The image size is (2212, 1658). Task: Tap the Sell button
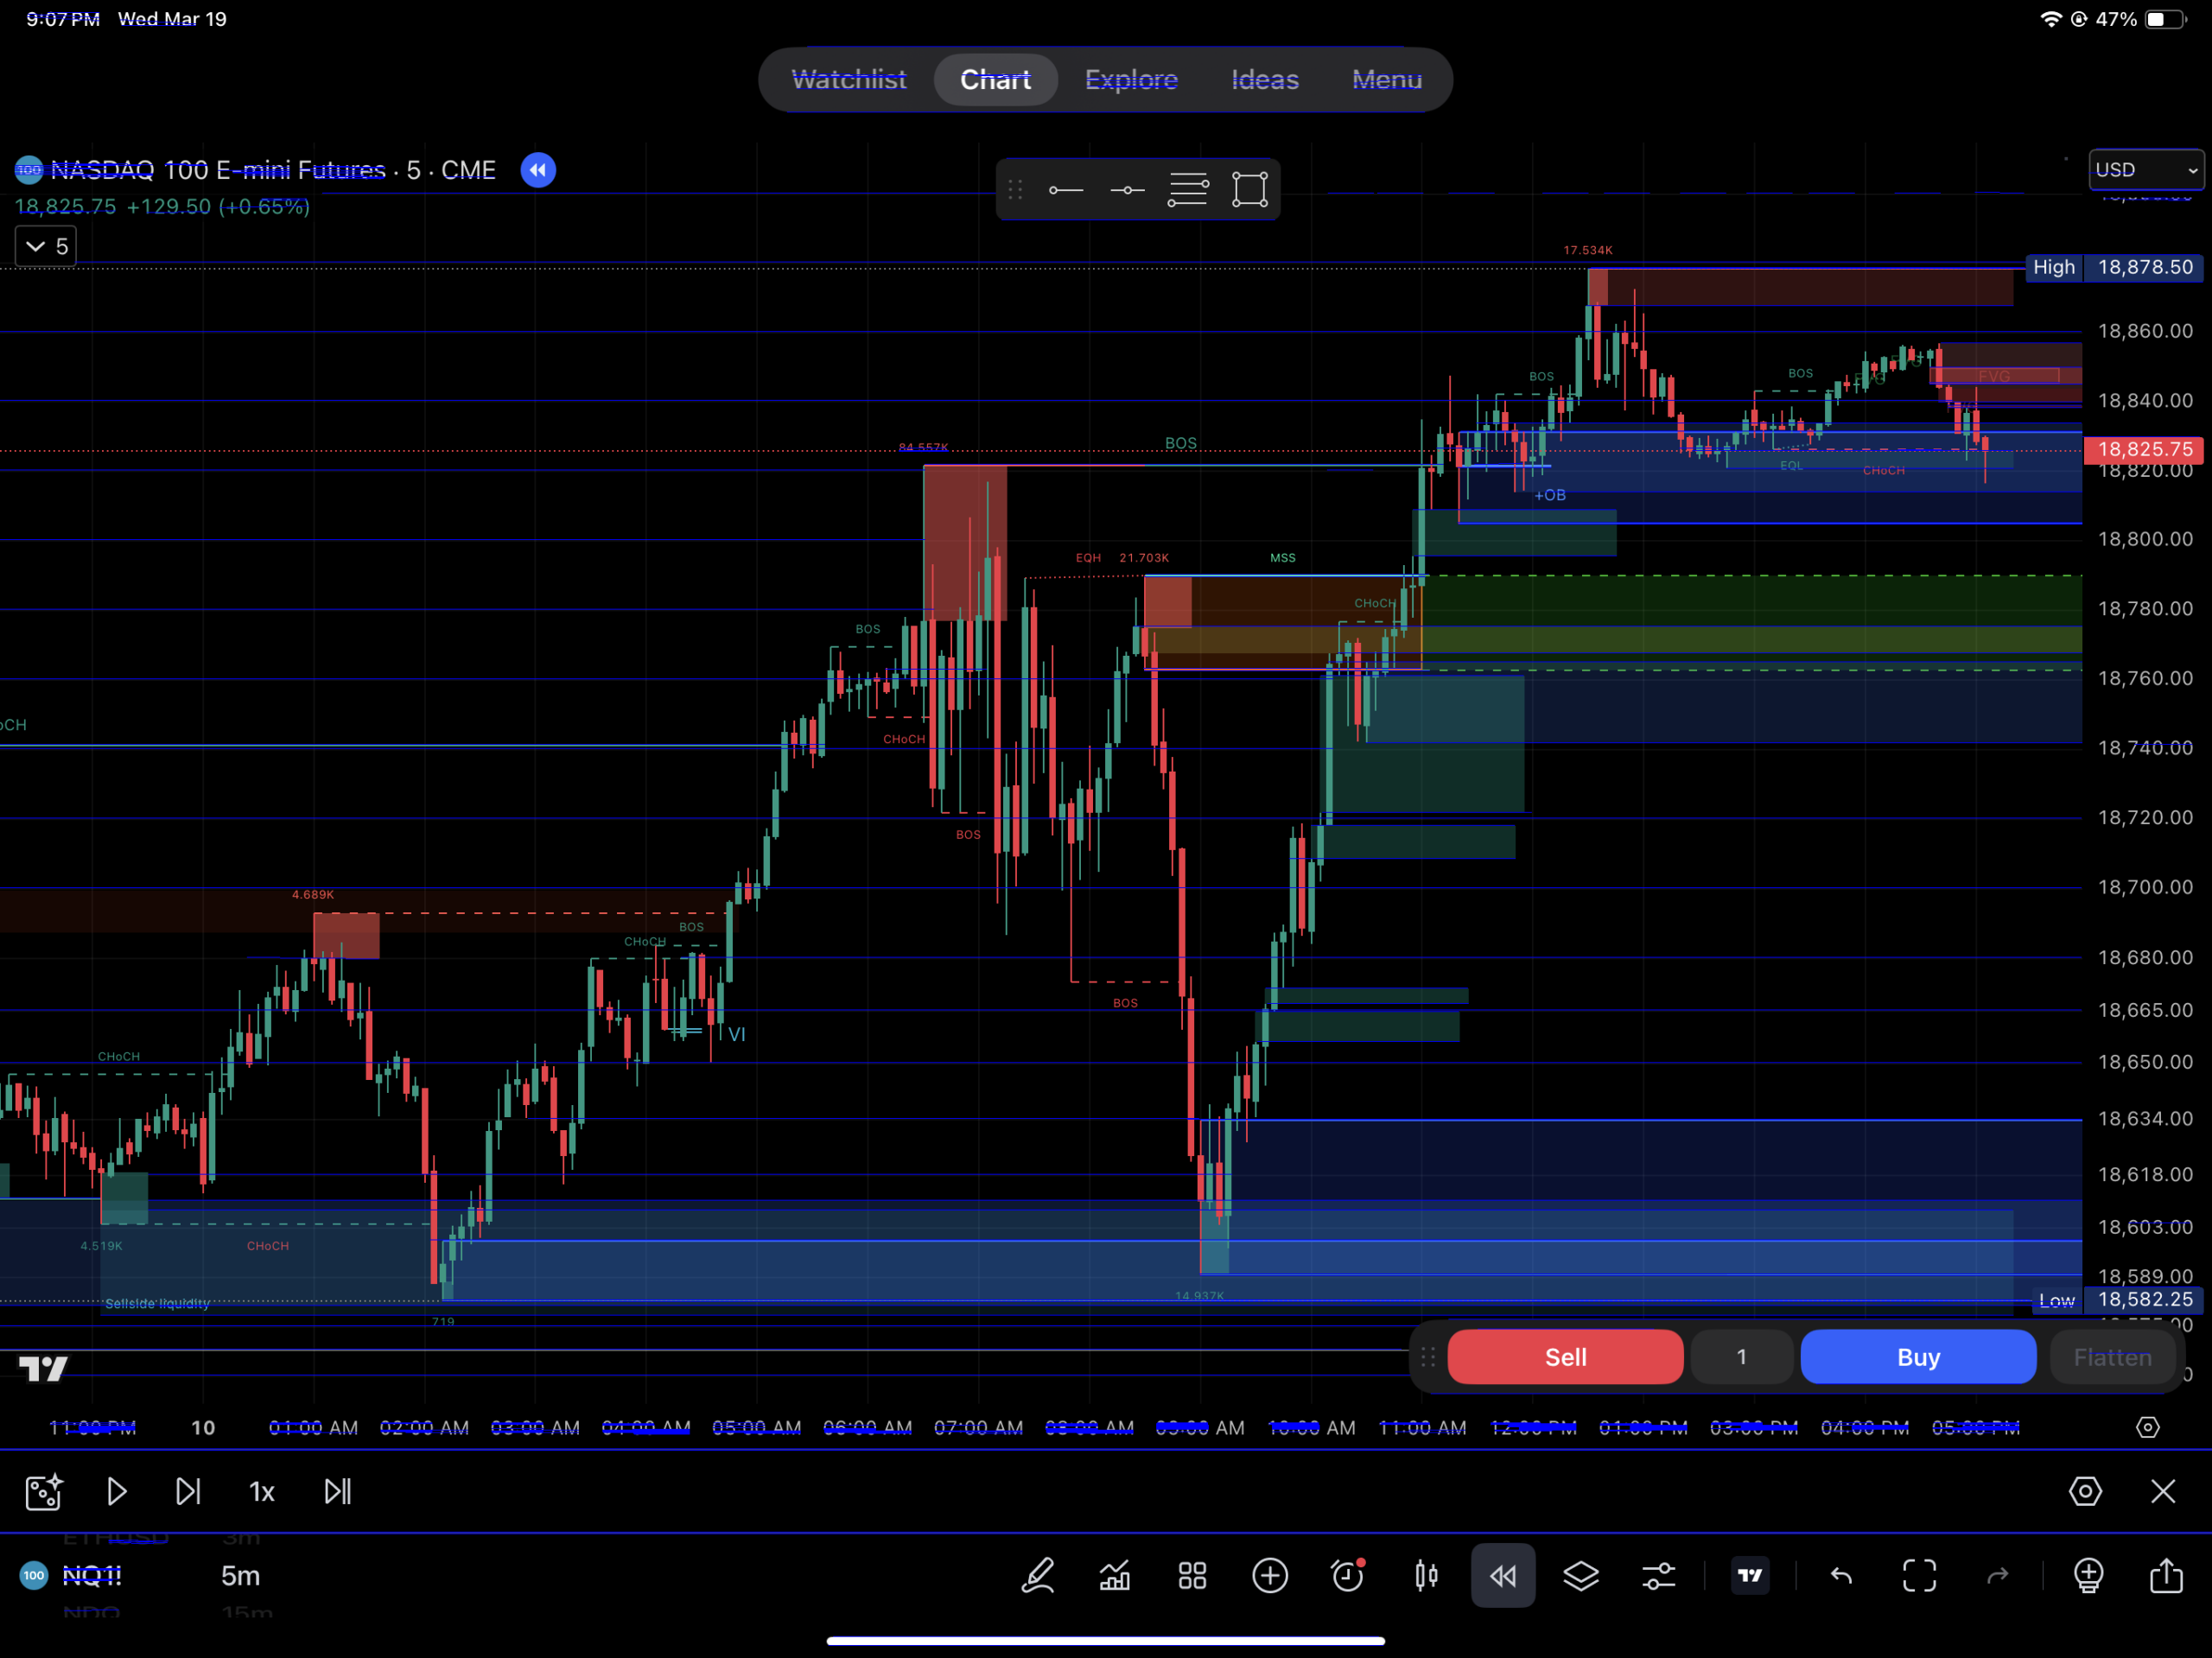(1565, 1357)
